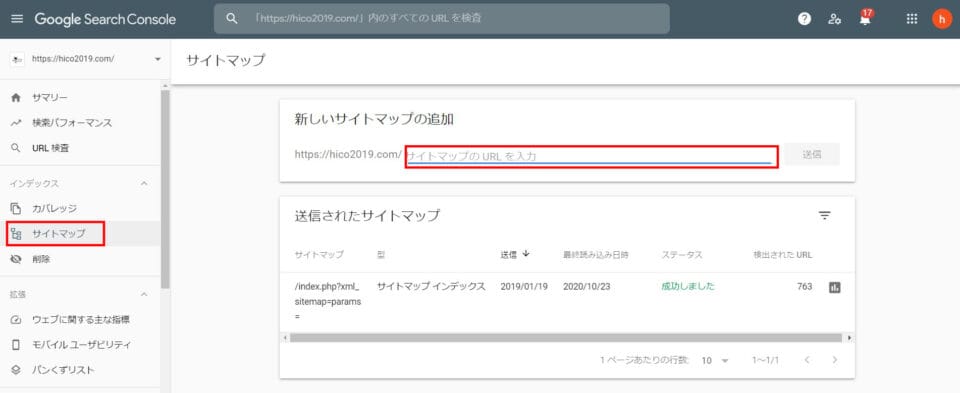The width and height of the screenshot is (960, 393).
Task: Go to the next page chevron
Action: [x=834, y=360]
